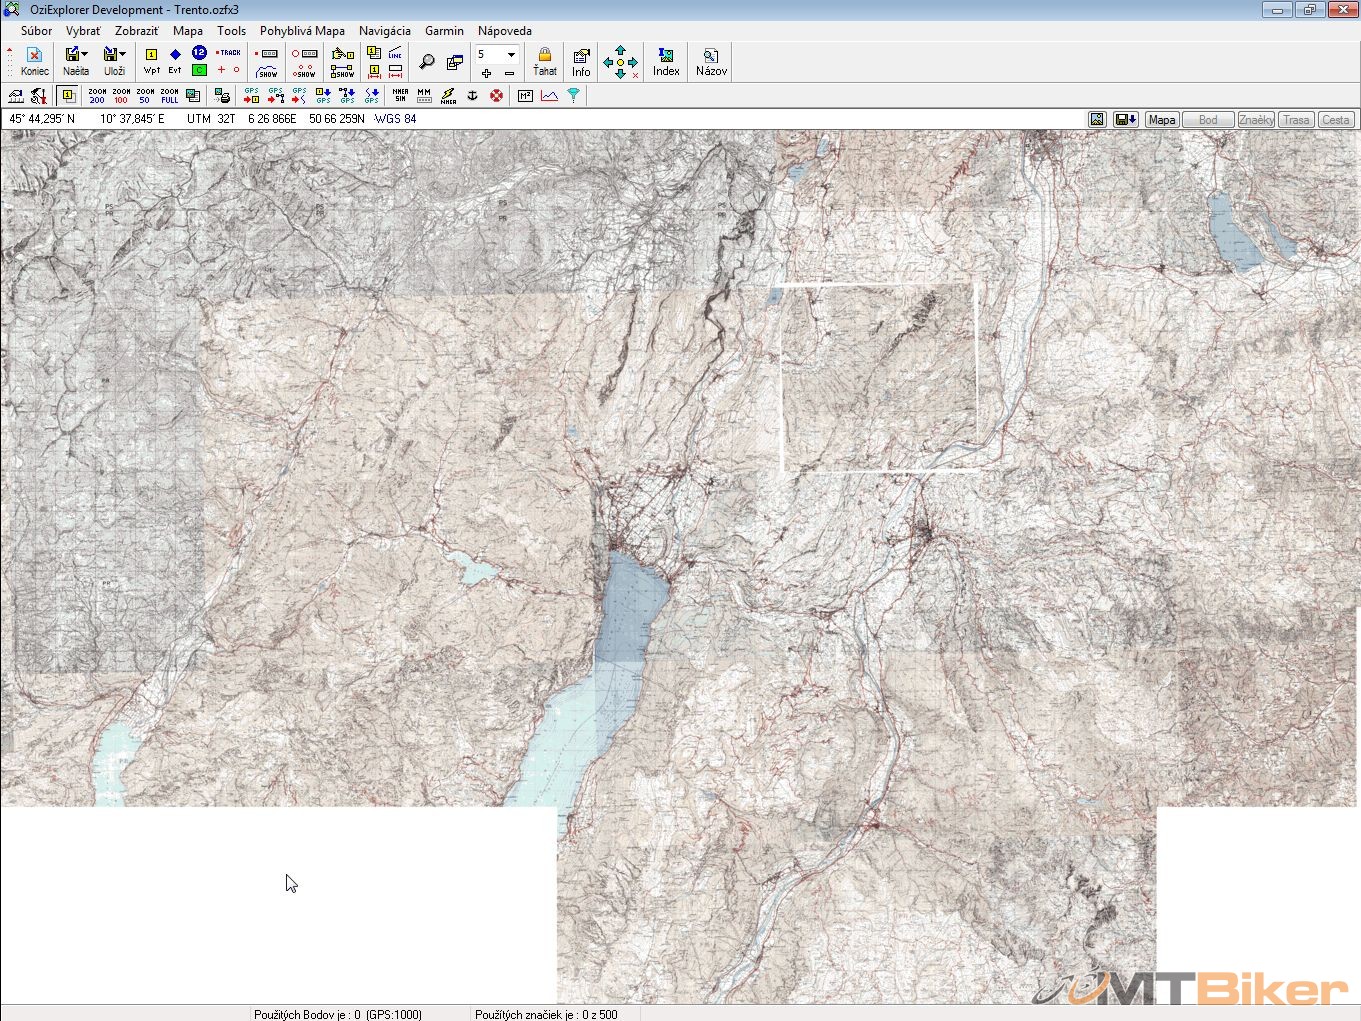Image resolution: width=1361 pixels, height=1021 pixels.
Task: Open the Pohyblivá Mapa menu
Action: 302,31
